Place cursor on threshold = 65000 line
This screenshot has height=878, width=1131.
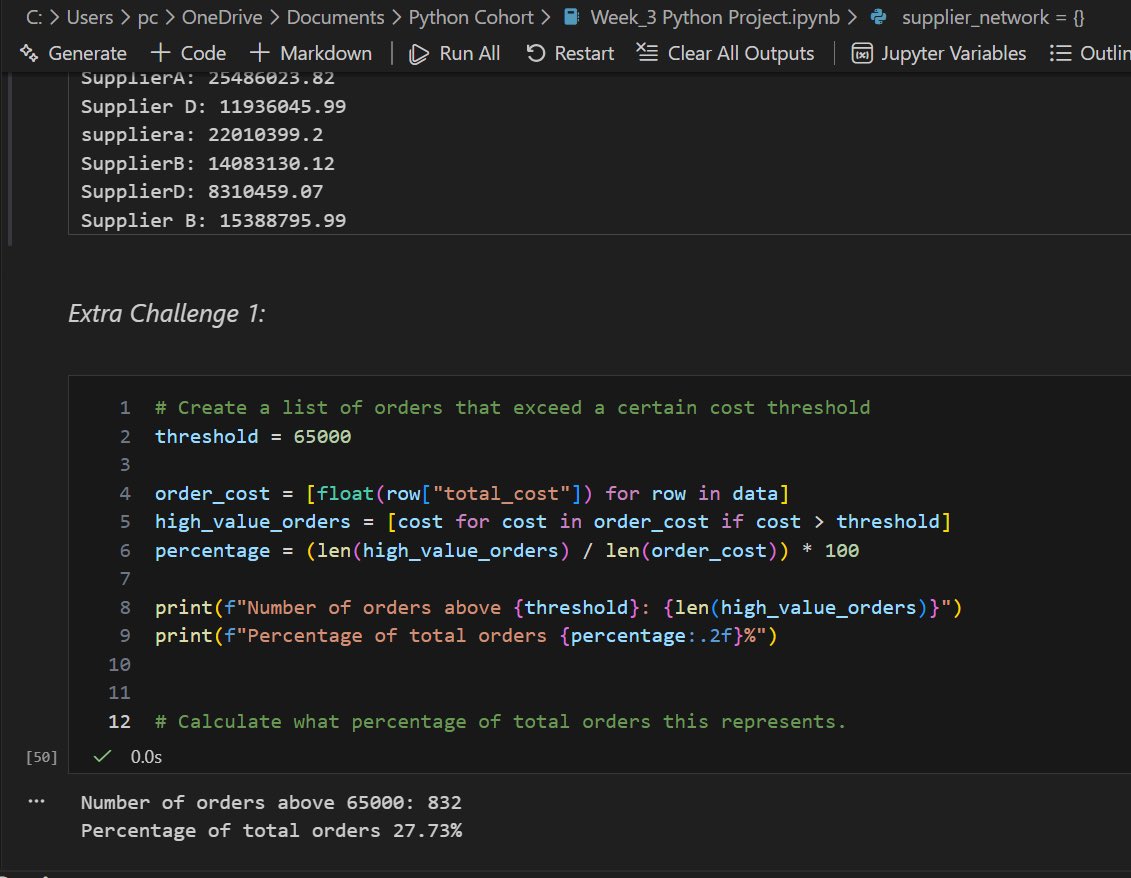click(x=252, y=436)
